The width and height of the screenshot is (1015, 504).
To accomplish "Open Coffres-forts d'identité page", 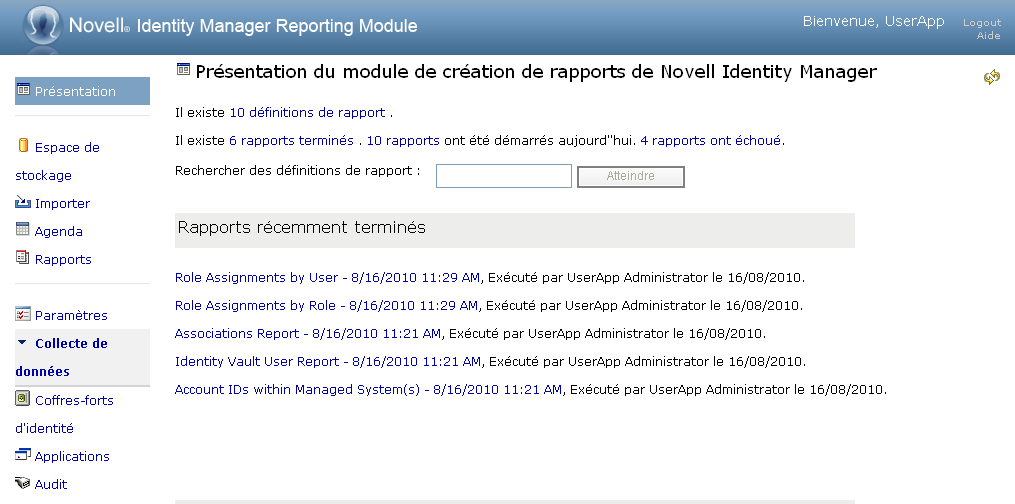I will 64,414.
